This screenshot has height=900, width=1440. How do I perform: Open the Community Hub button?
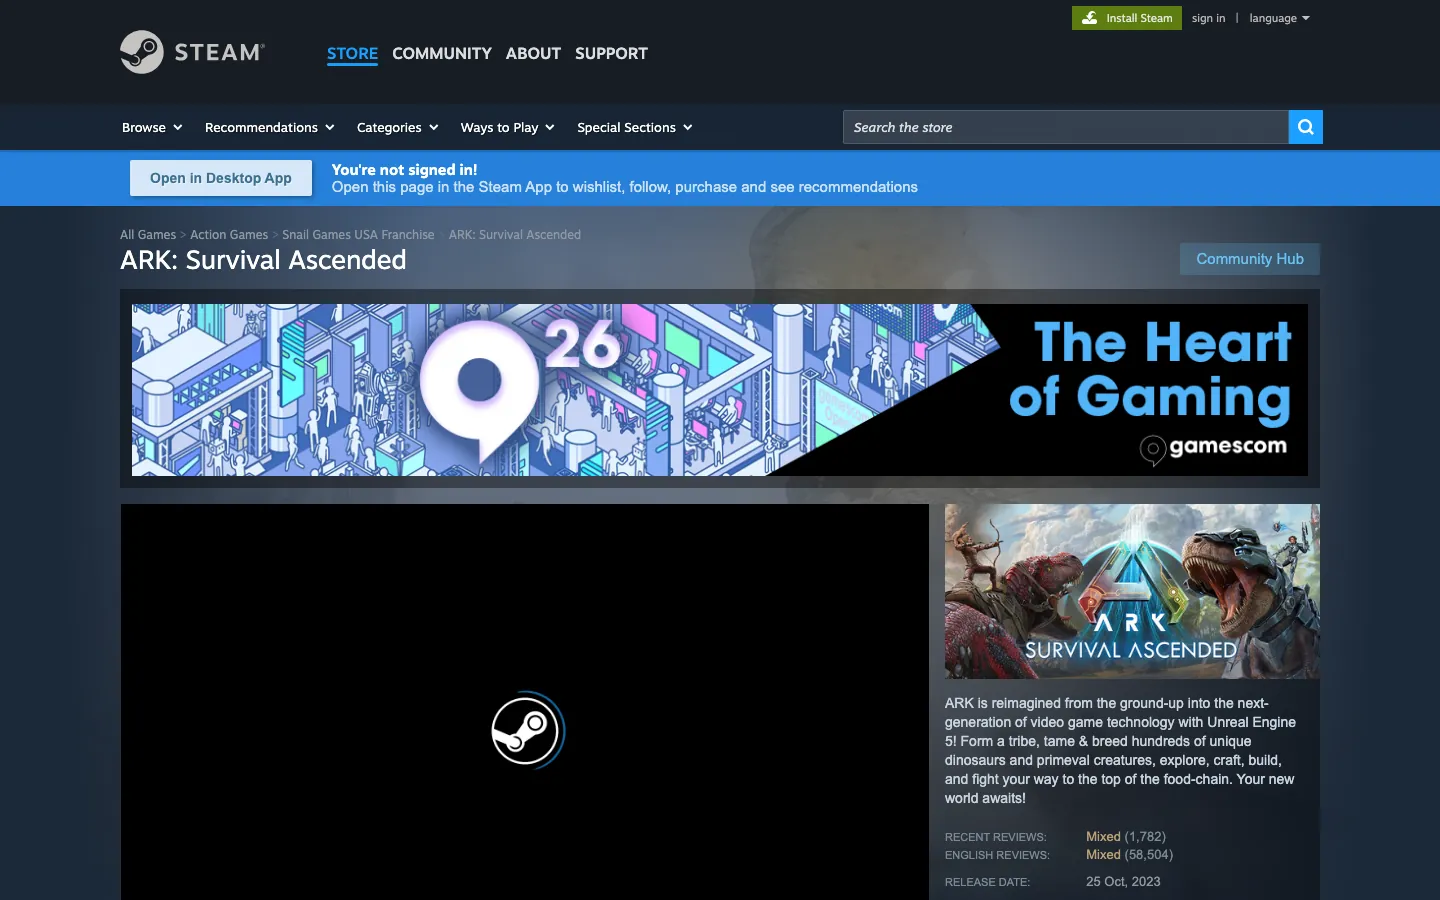pos(1250,259)
